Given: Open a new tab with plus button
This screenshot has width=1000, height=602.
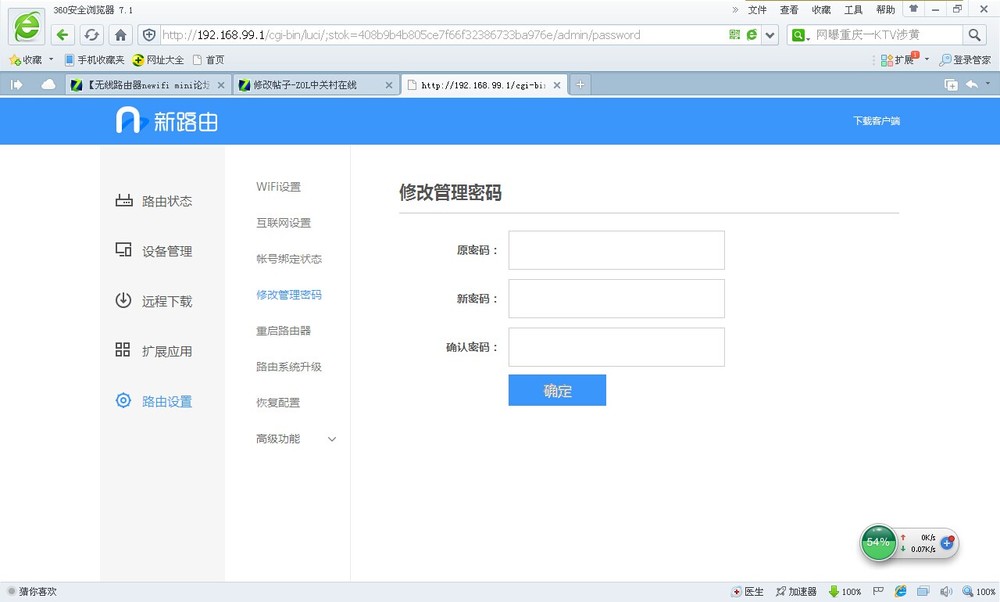Looking at the screenshot, I should pyautogui.click(x=580, y=84).
